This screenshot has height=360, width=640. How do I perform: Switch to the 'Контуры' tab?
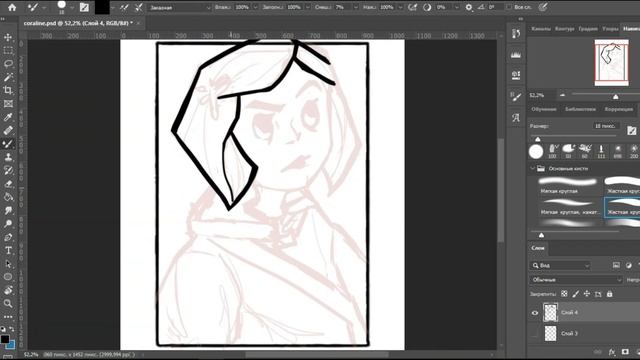pyautogui.click(x=564, y=29)
